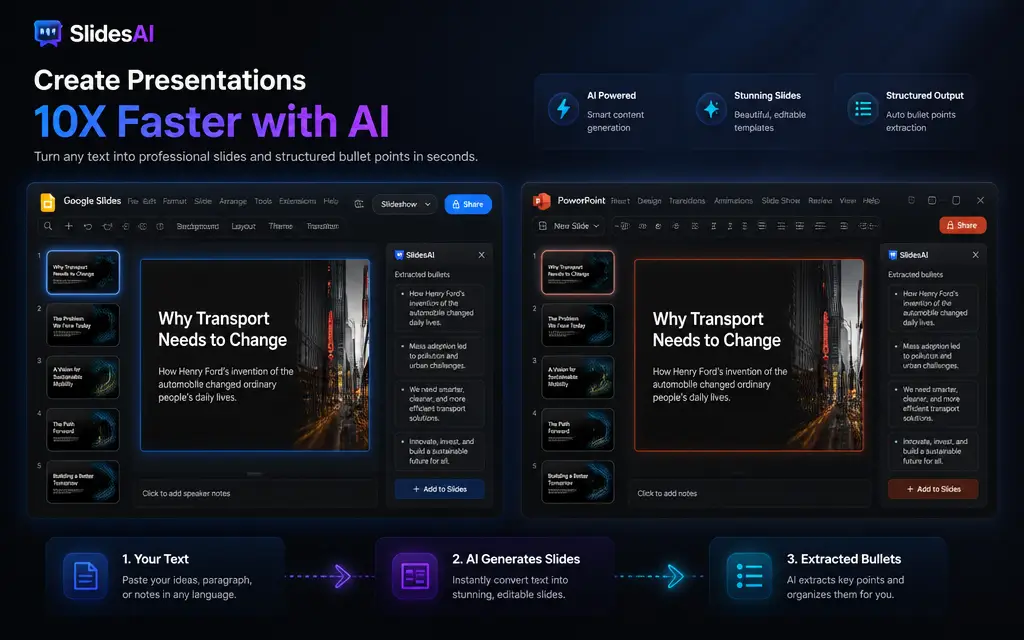Click the Stunning Slides sparkle icon
The width and height of the screenshot is (1024, 640).
click(x=711, y=108)
